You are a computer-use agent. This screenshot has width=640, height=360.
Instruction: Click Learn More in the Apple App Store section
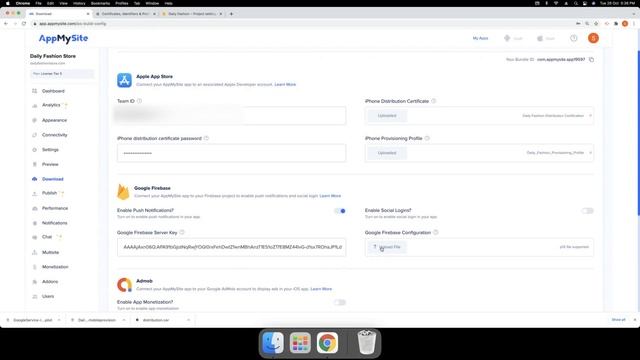click(x=285, y=84)
